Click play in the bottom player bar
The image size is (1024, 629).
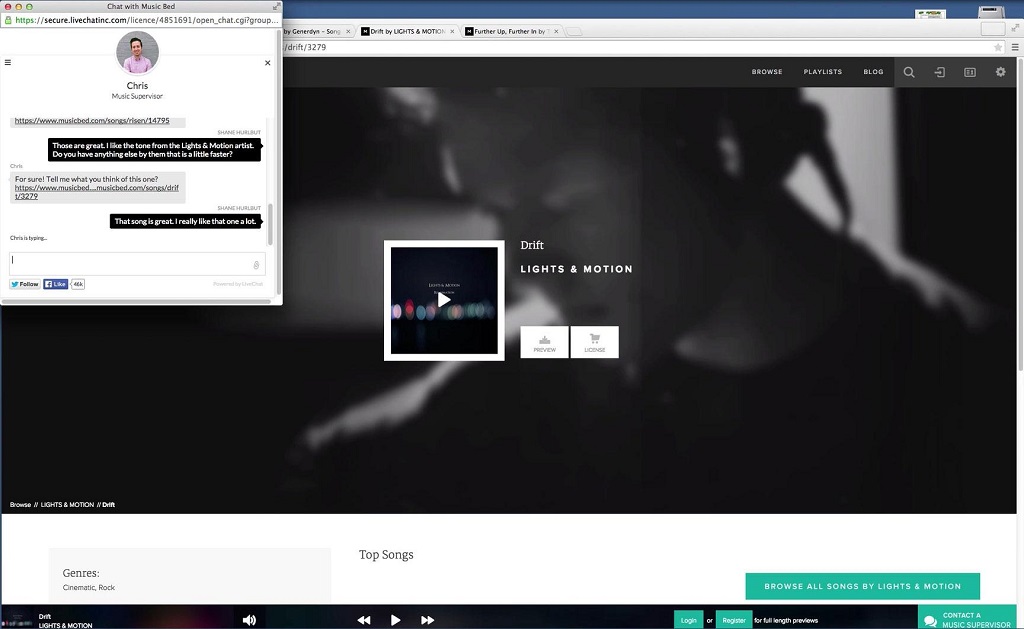395,620
